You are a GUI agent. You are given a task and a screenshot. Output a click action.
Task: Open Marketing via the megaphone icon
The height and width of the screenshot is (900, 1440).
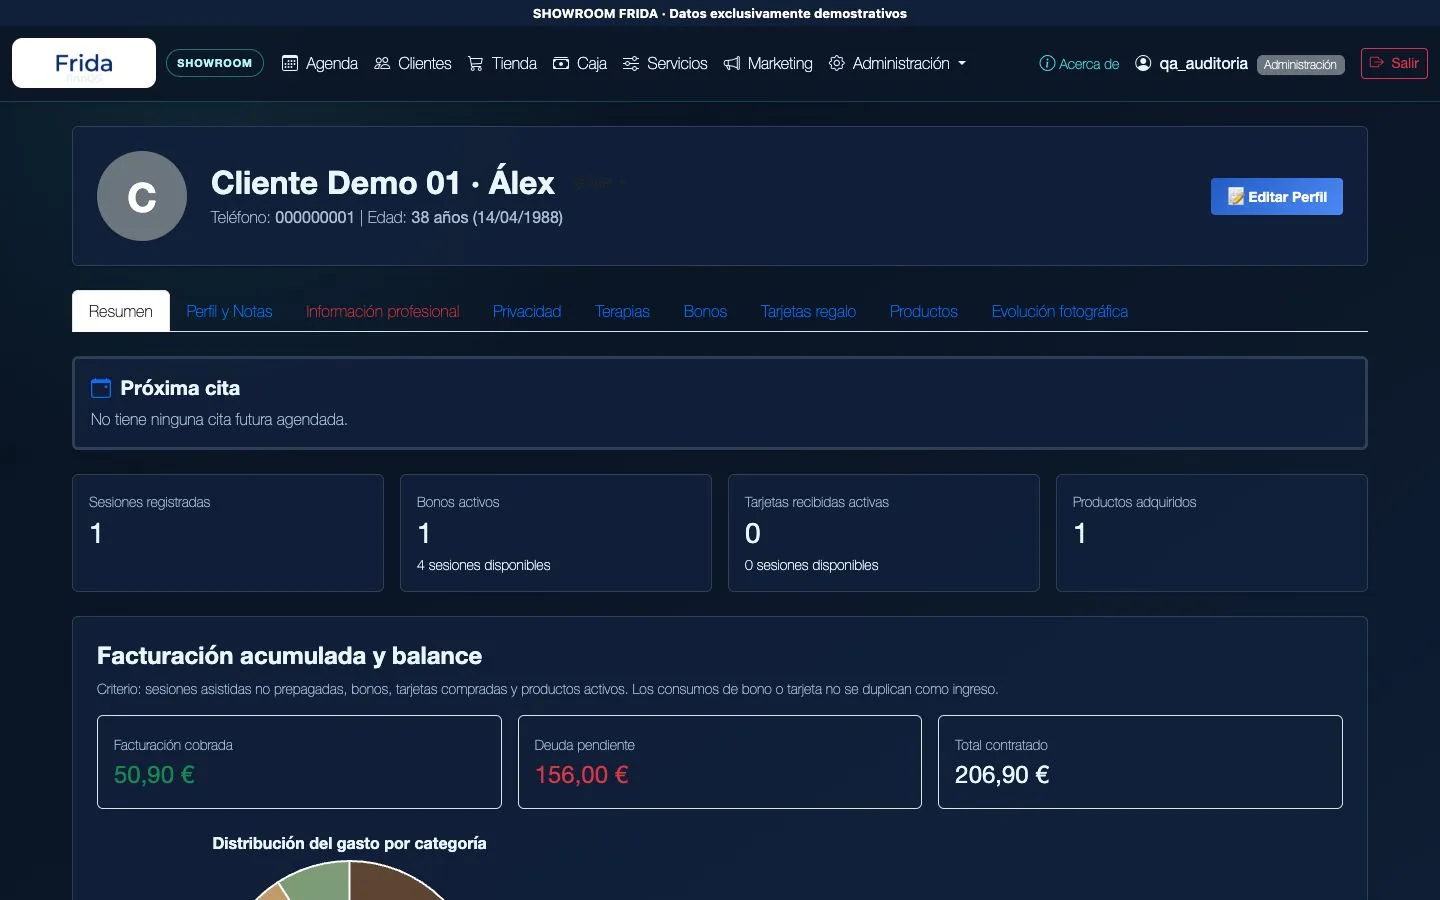732,63
